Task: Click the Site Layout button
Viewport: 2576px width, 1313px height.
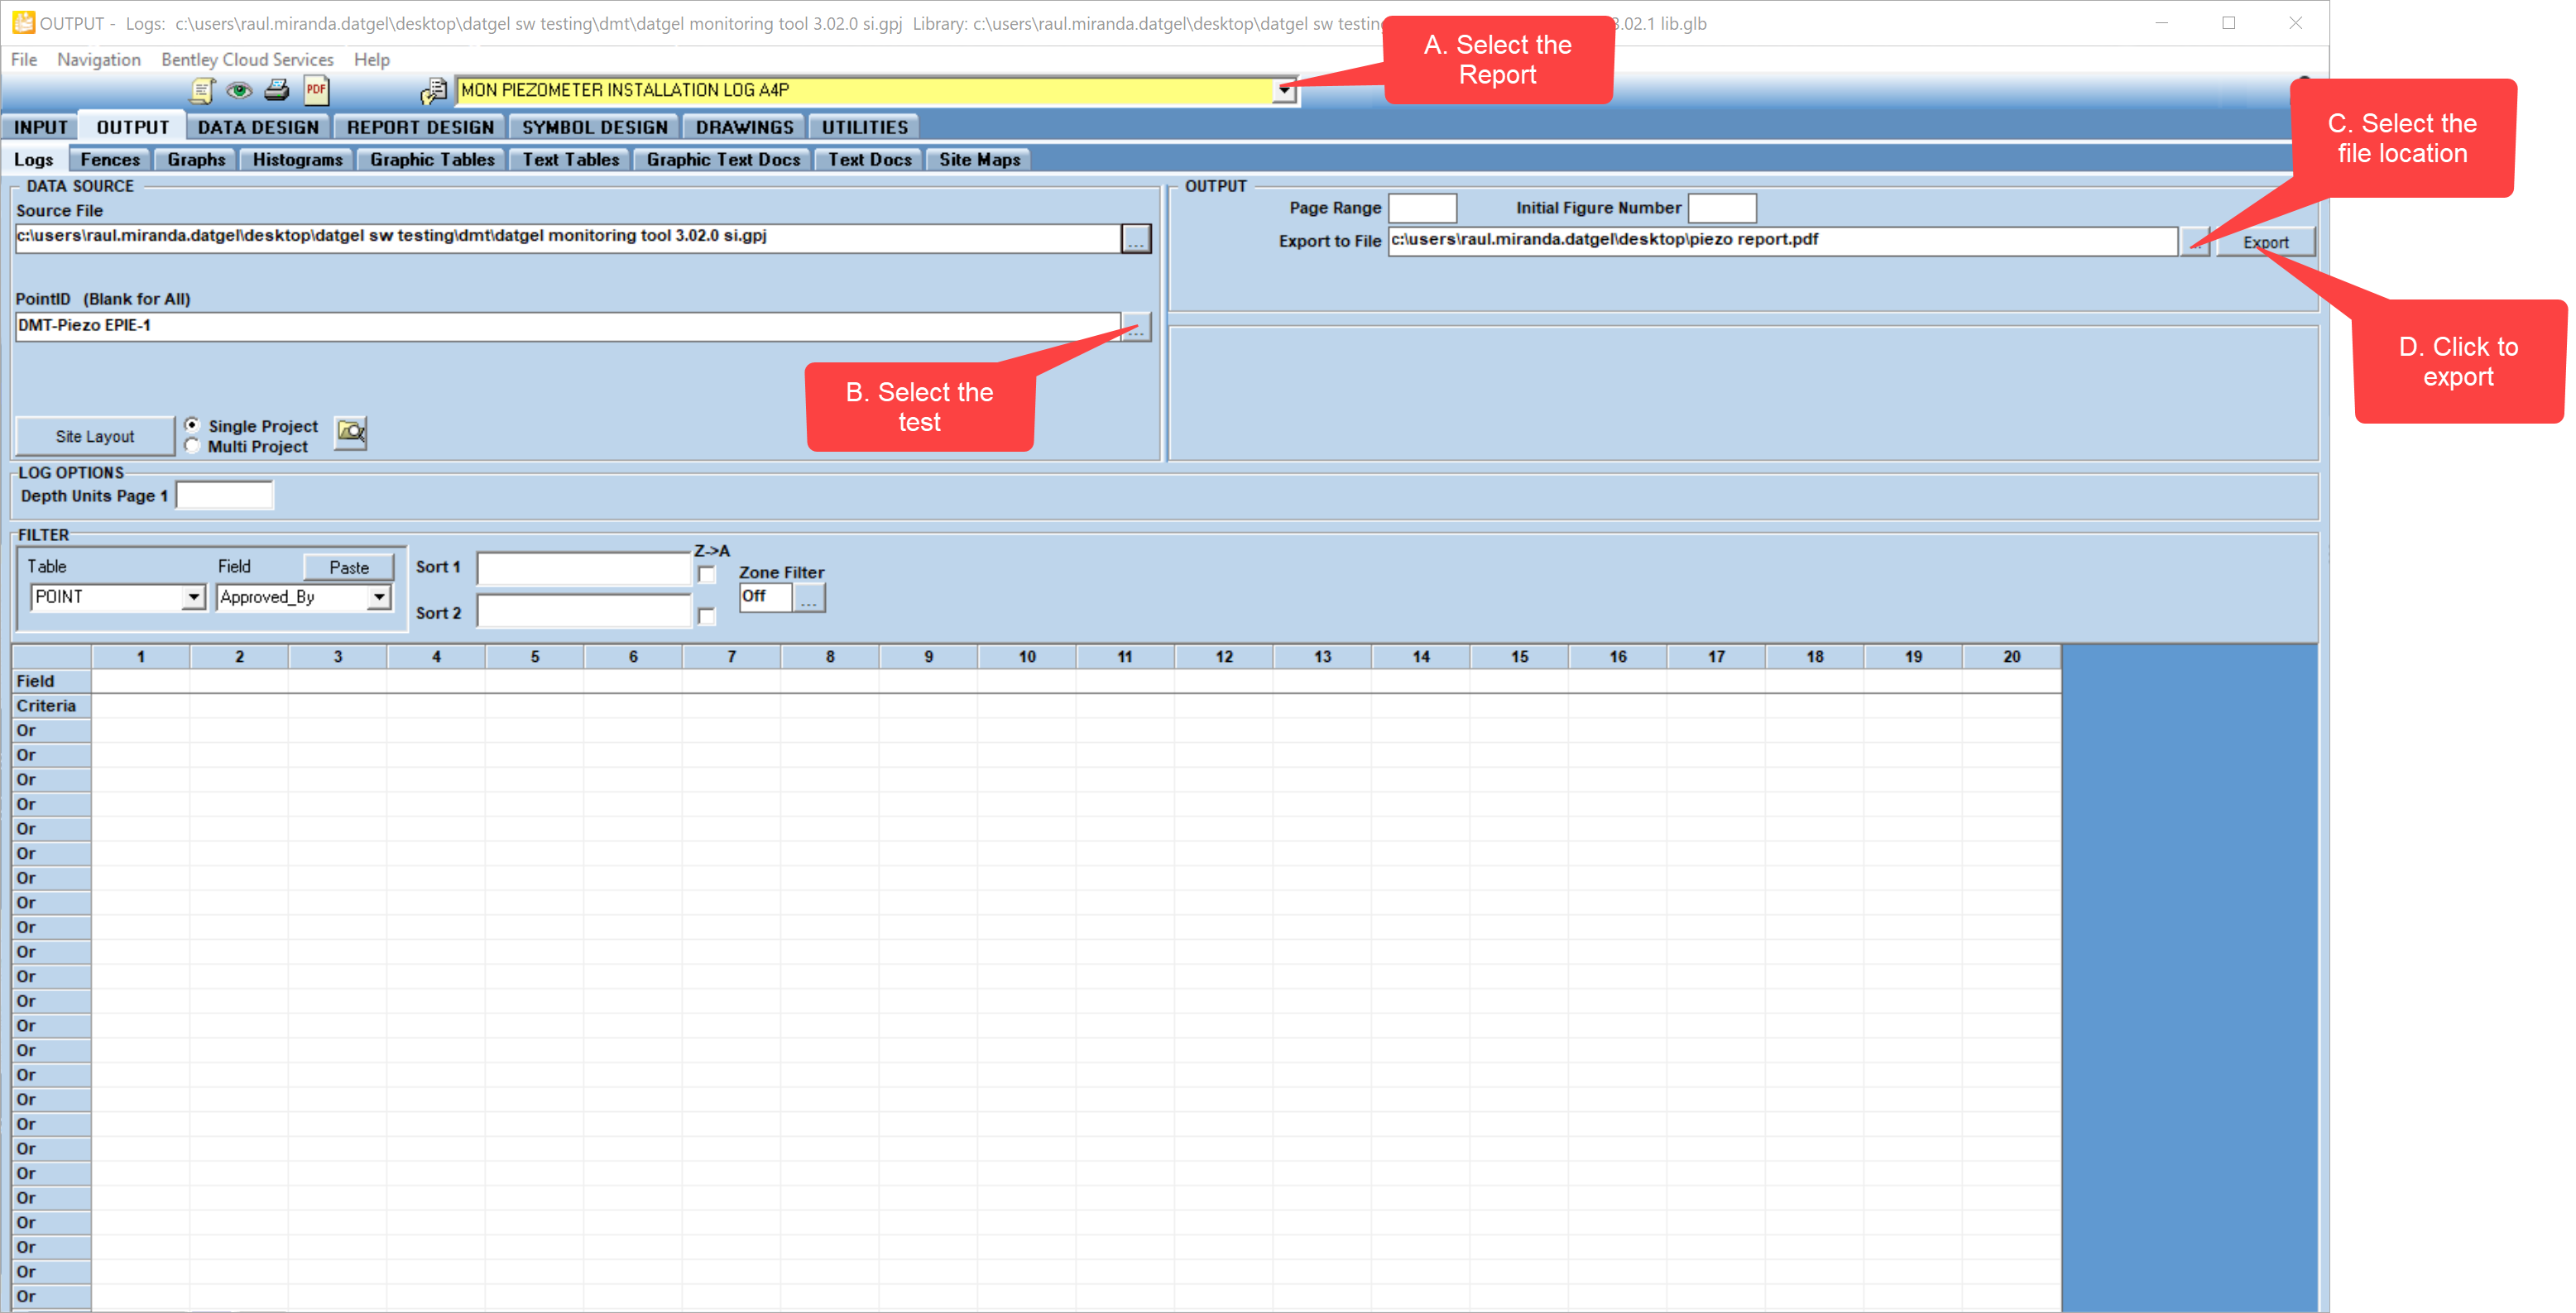Action: 95,436
